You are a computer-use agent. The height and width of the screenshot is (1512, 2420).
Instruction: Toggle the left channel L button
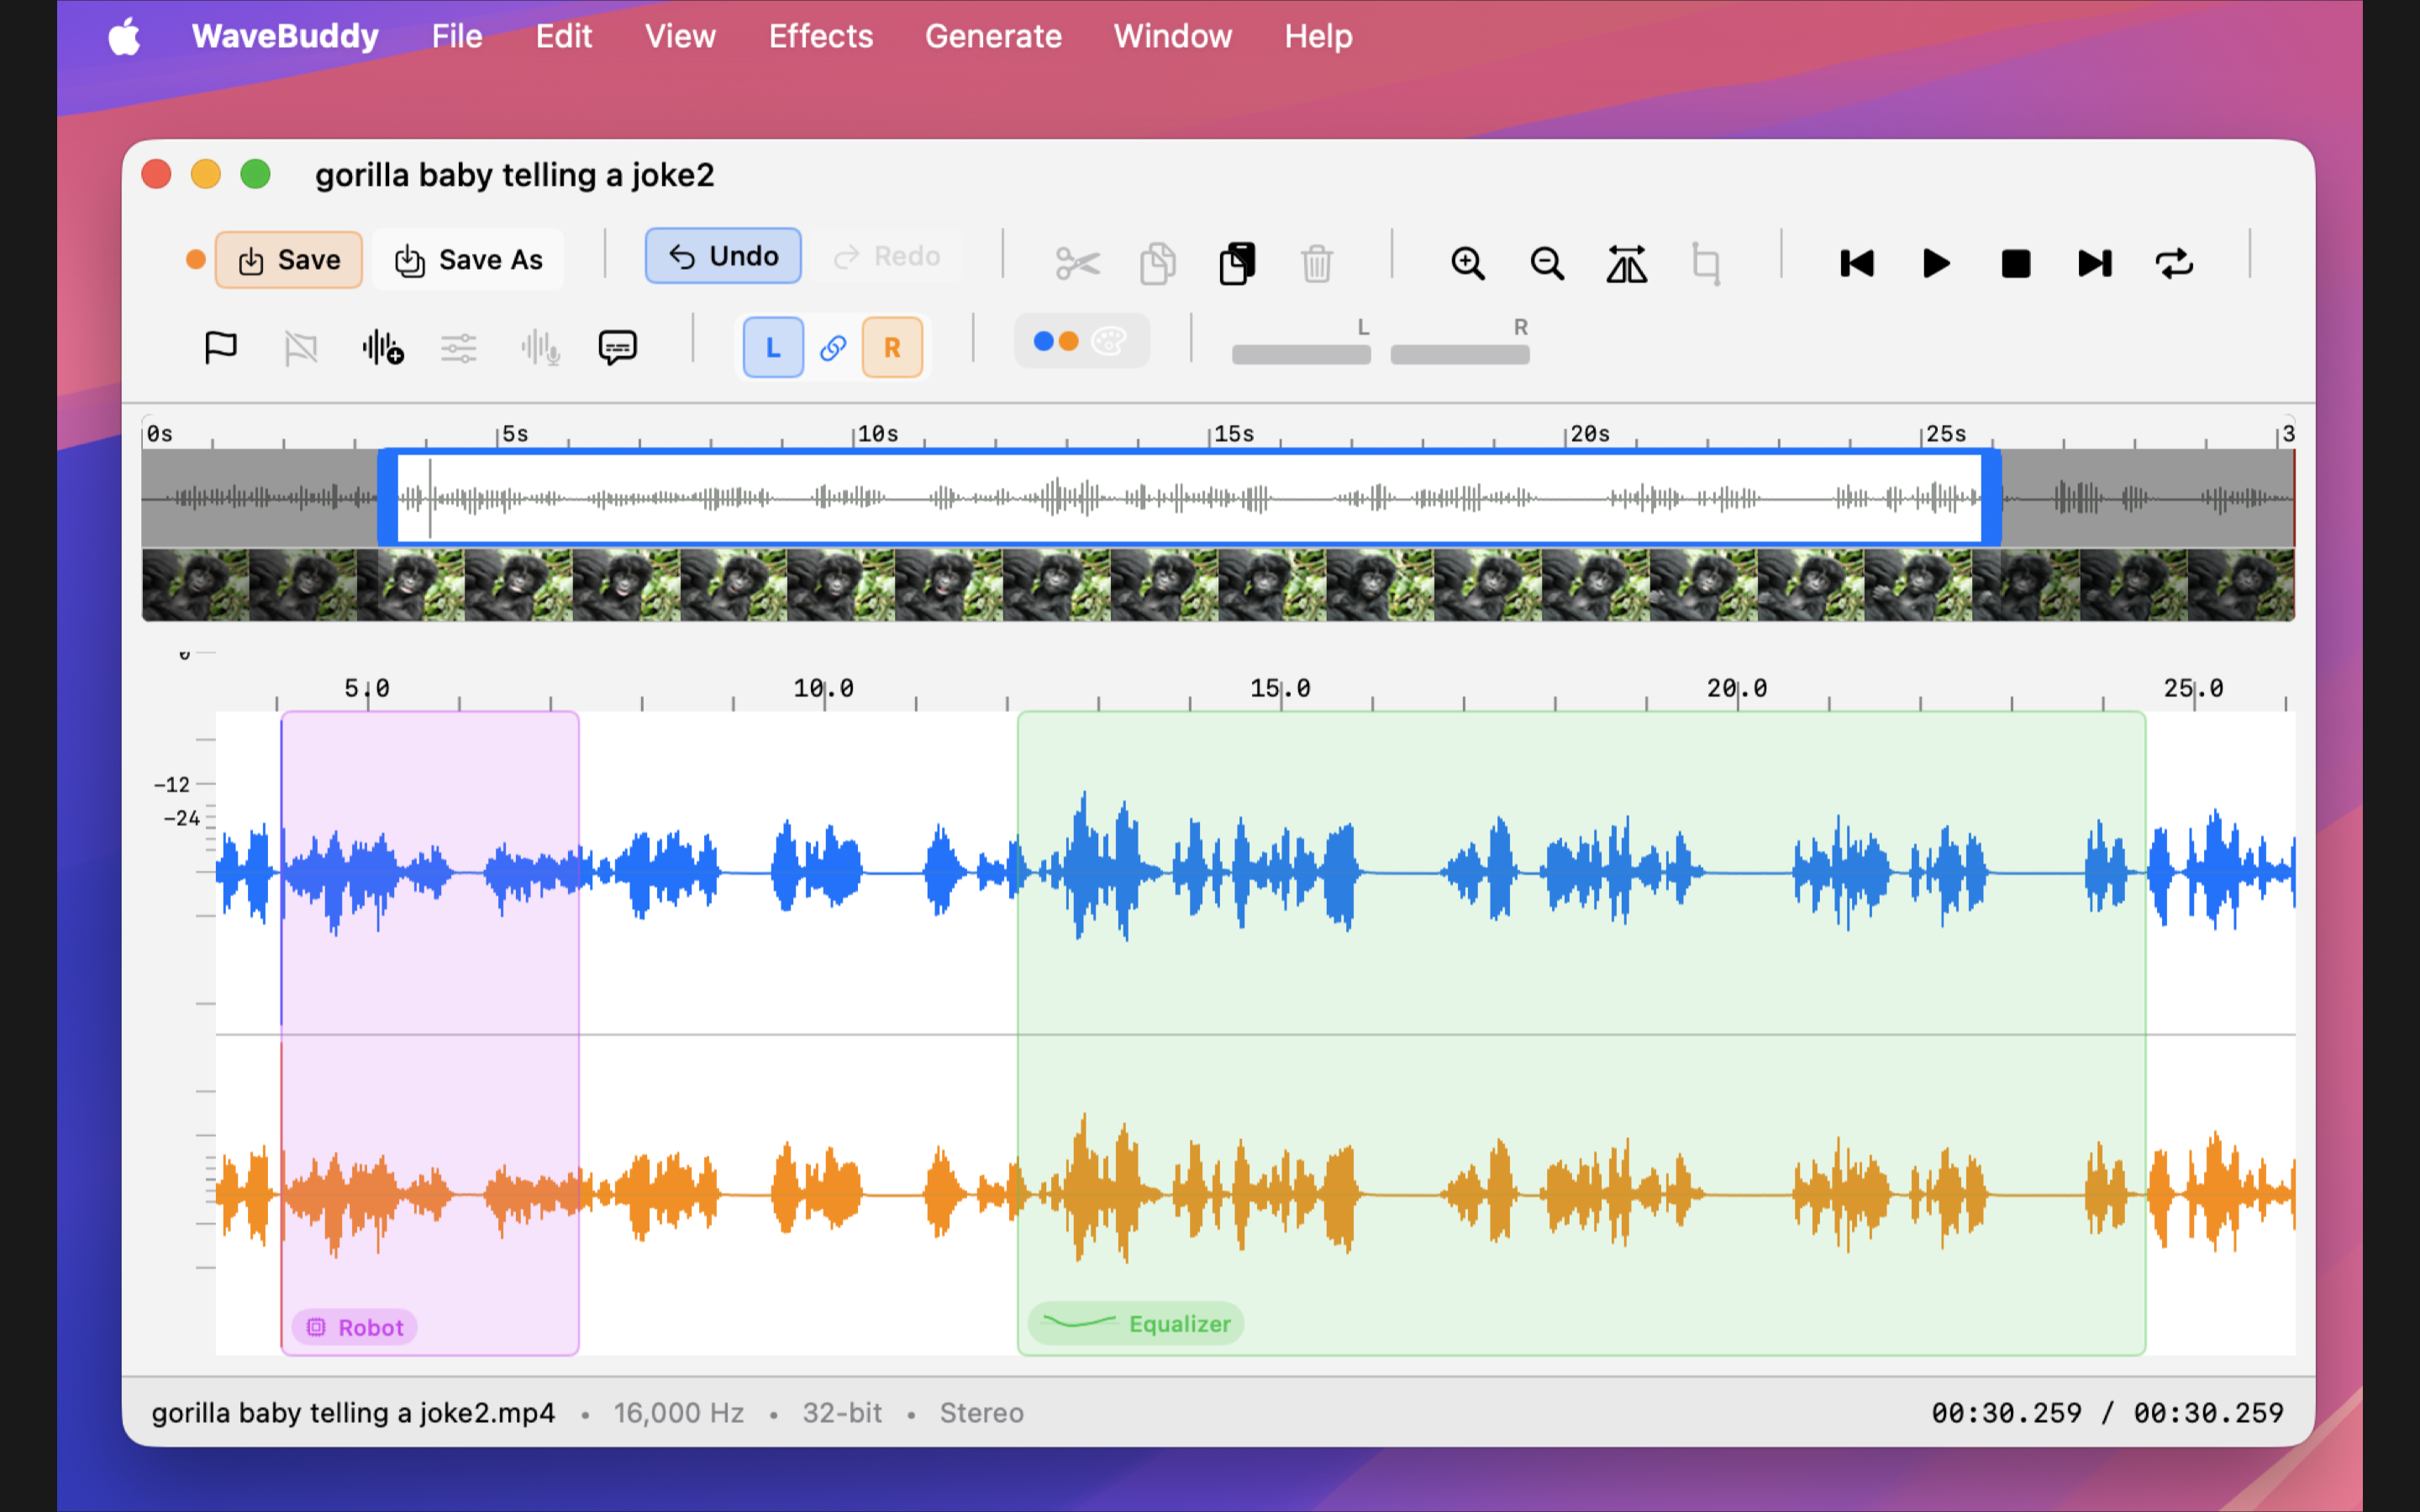coord(773,347)
